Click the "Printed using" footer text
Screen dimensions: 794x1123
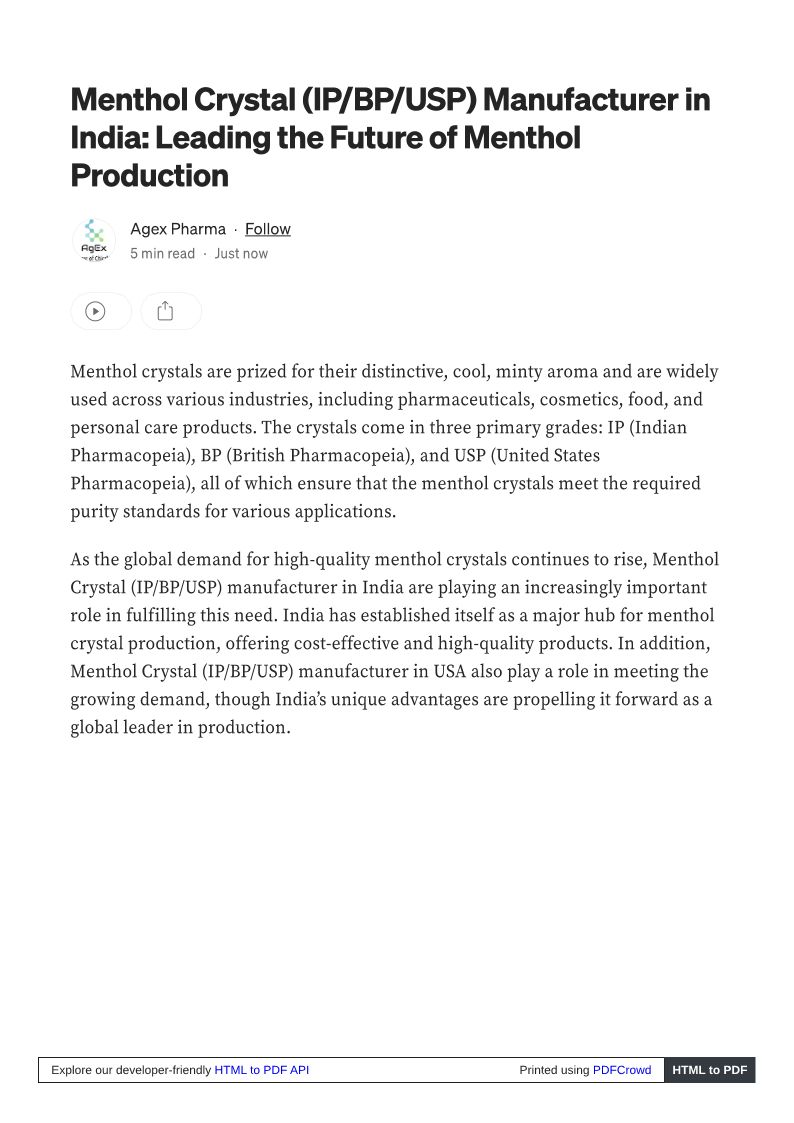[554, 1070]
